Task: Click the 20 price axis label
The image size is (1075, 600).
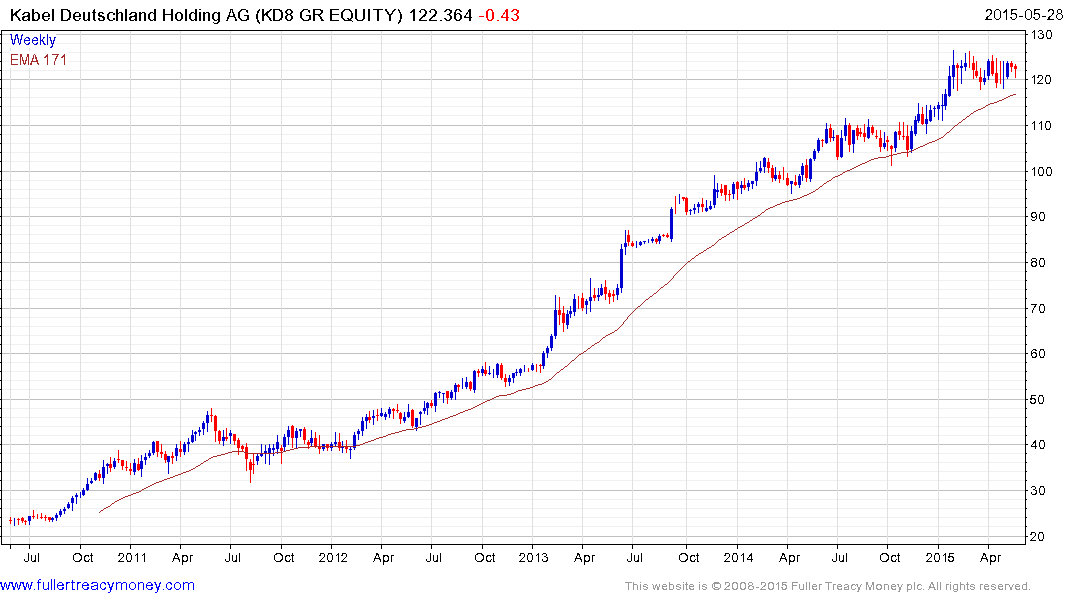Action: (1038, 537)
